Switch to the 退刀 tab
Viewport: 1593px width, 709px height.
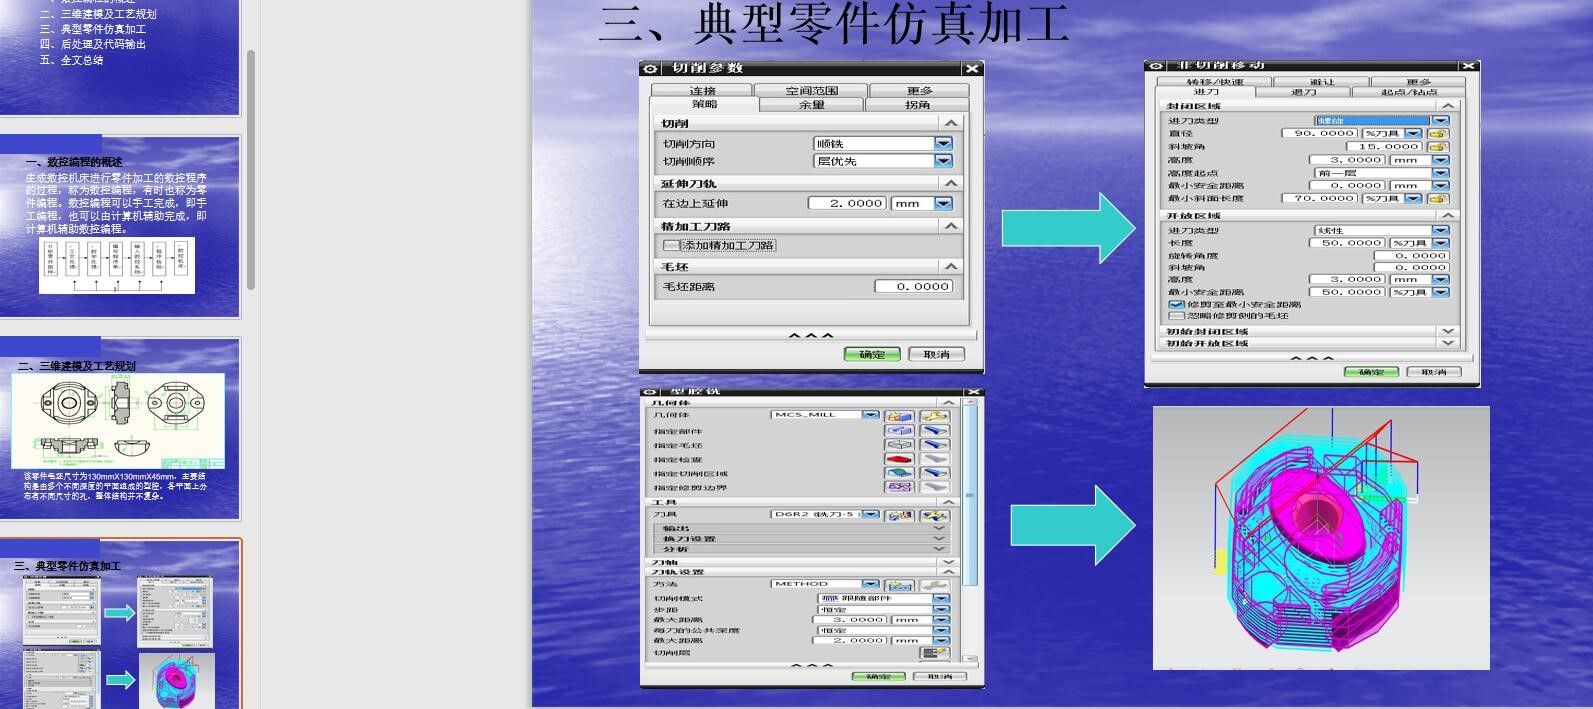pyautogui.click(x=1303, y=92)
